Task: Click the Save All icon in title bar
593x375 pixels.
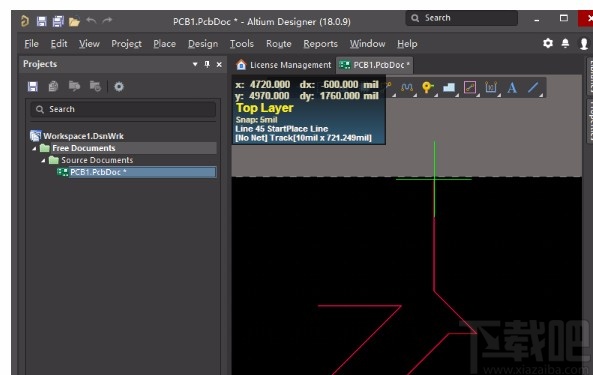Action: coord(58,21)
